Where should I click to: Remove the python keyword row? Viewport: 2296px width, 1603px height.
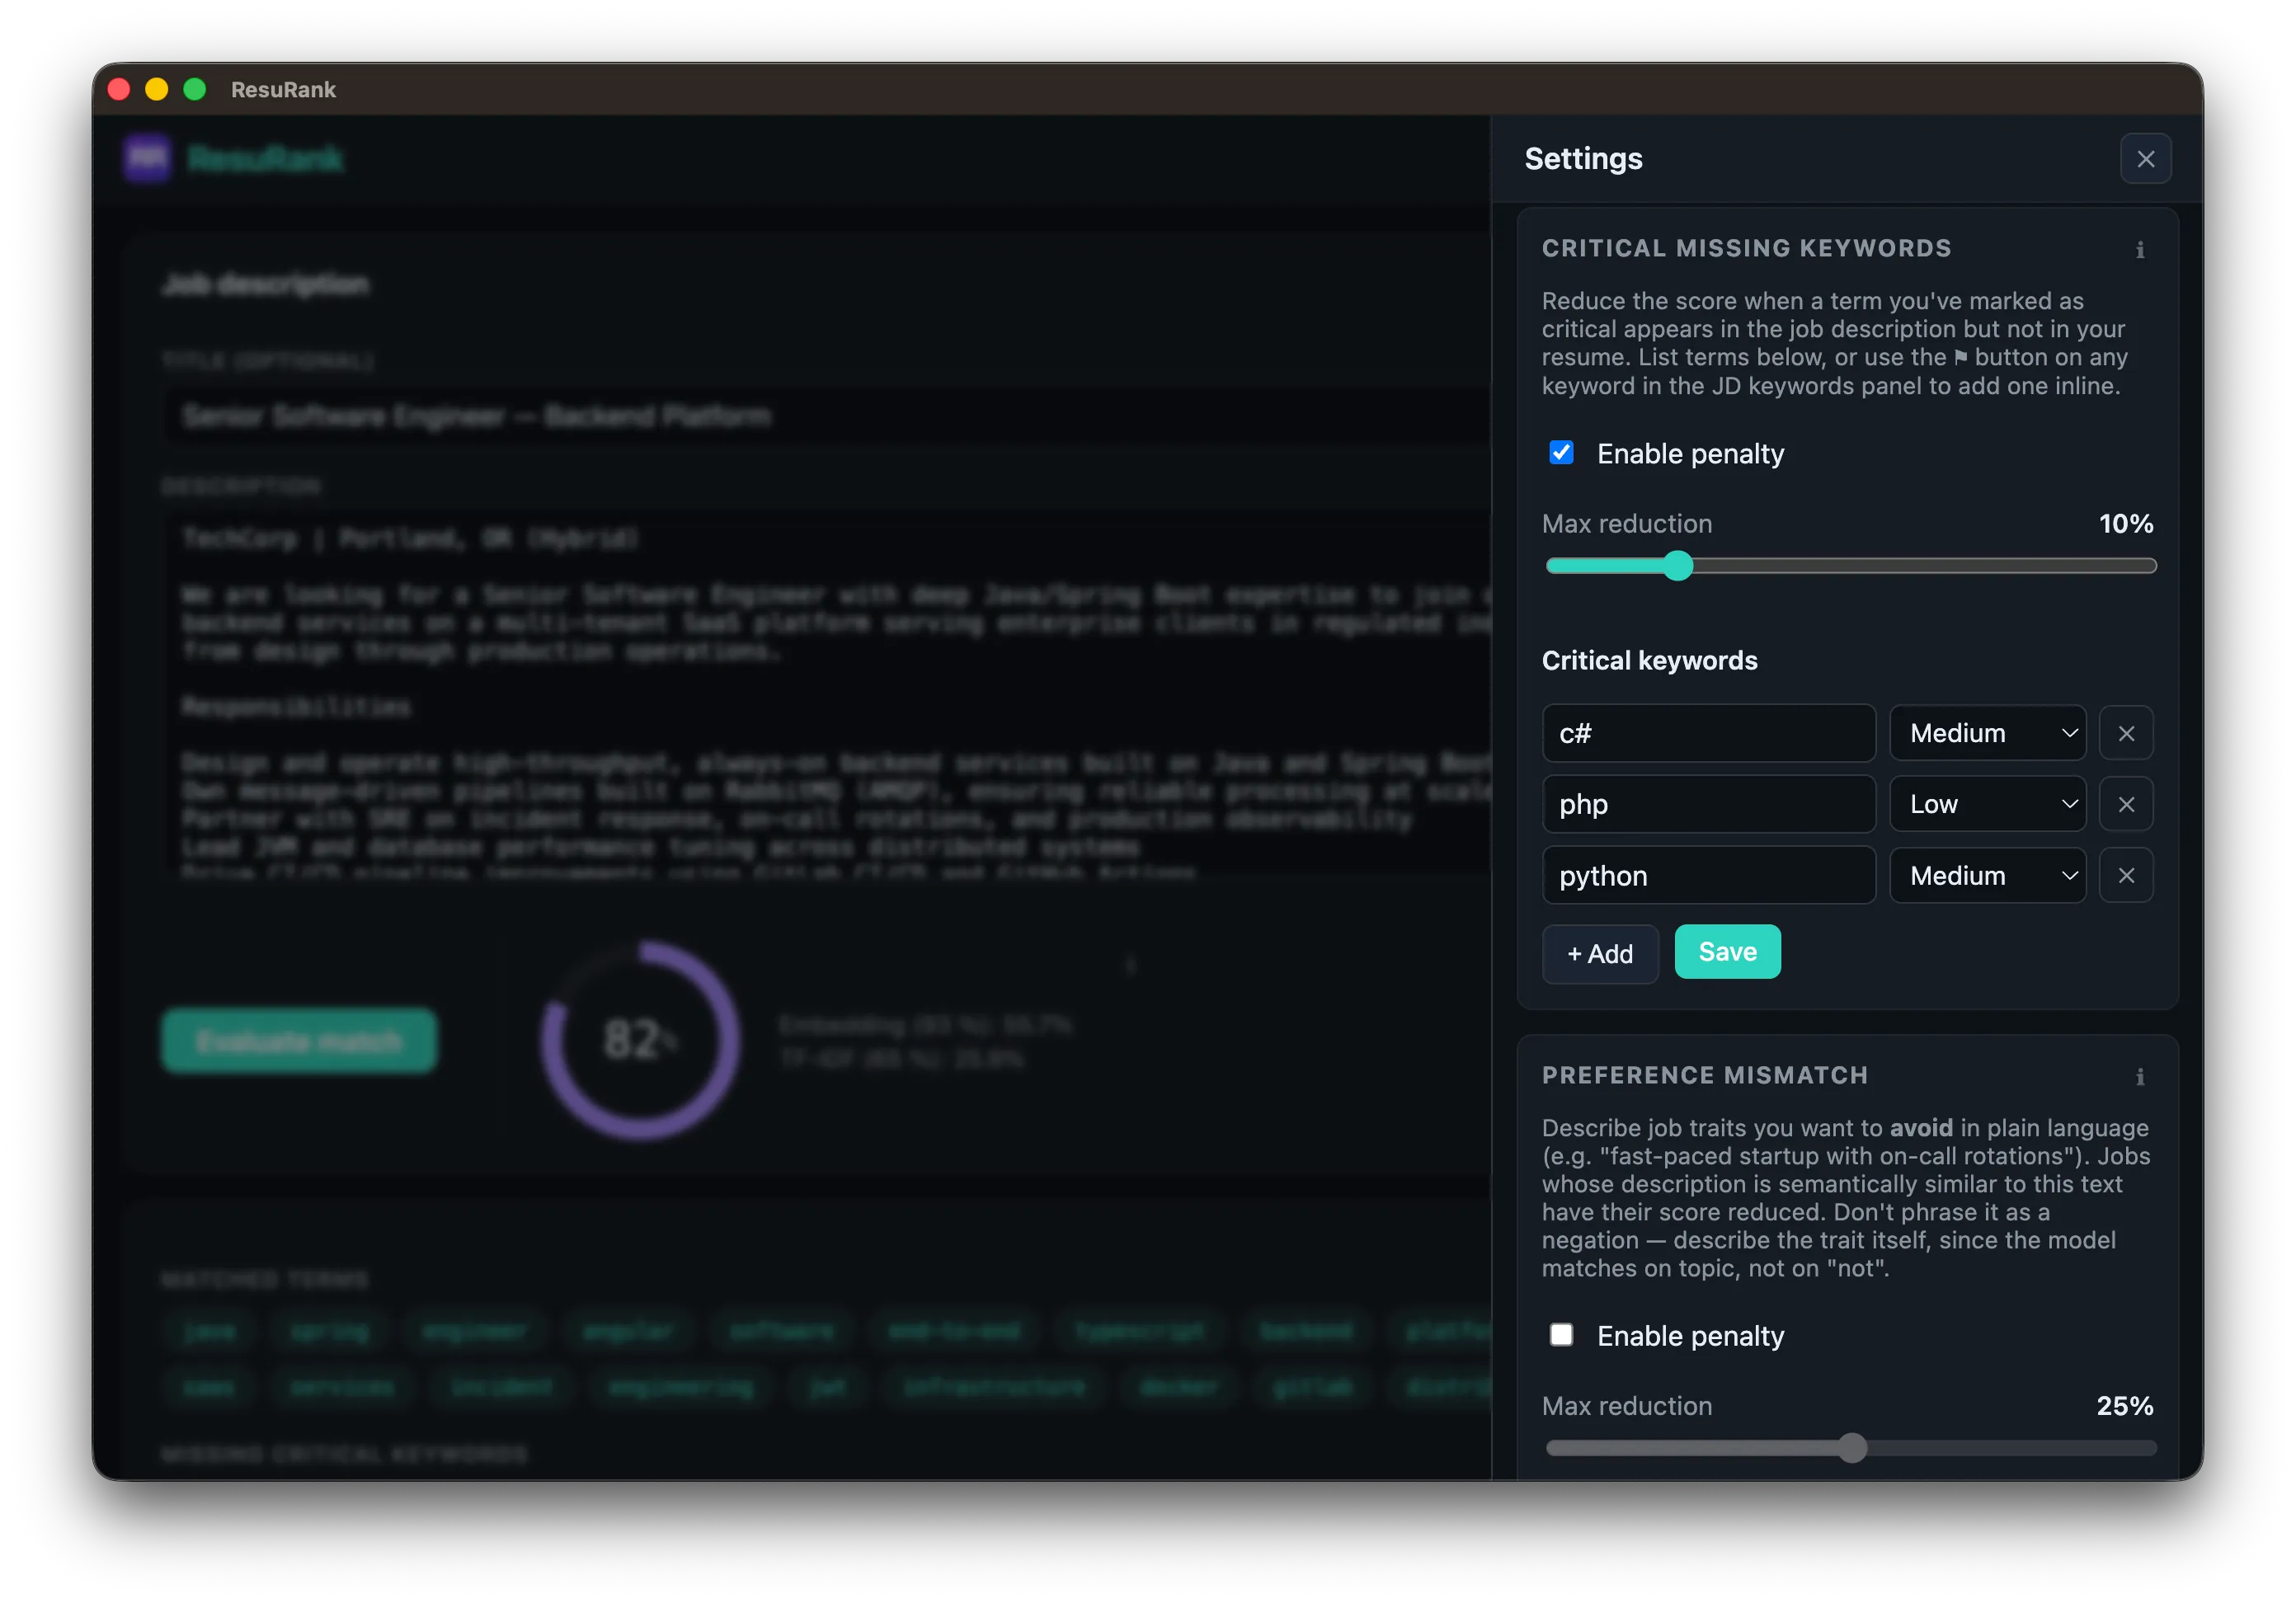pyautogui.click(x=2125, y=875)
